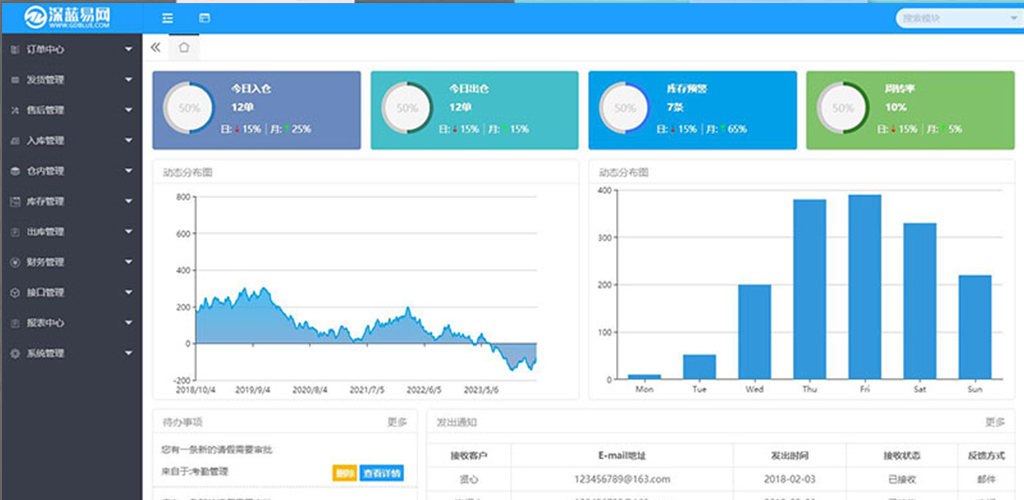Click the 财务管理 sidebar icon
The height and width of the screenshot is (500, 1024).
[x=15, y=262]
